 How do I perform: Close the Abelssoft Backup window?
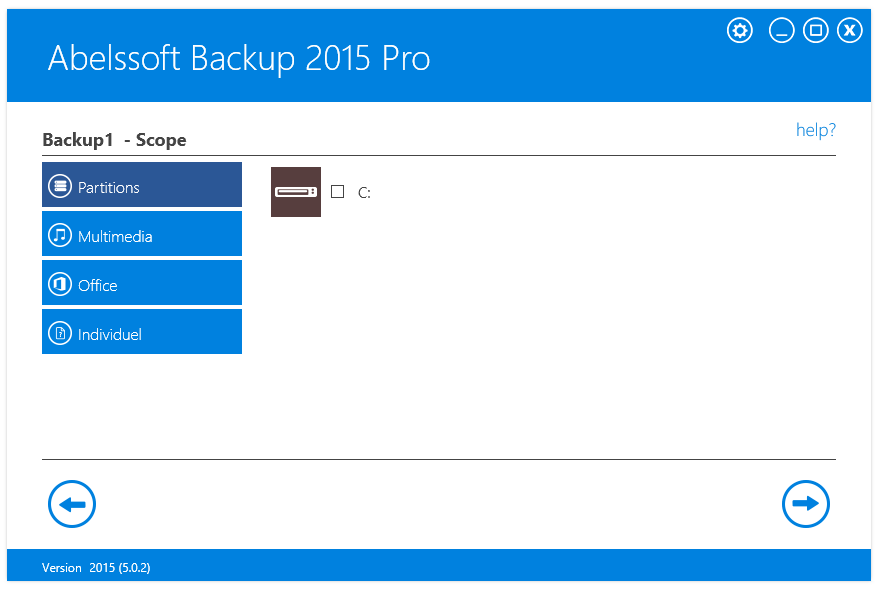pyautogui.click(x=850, y=30)
